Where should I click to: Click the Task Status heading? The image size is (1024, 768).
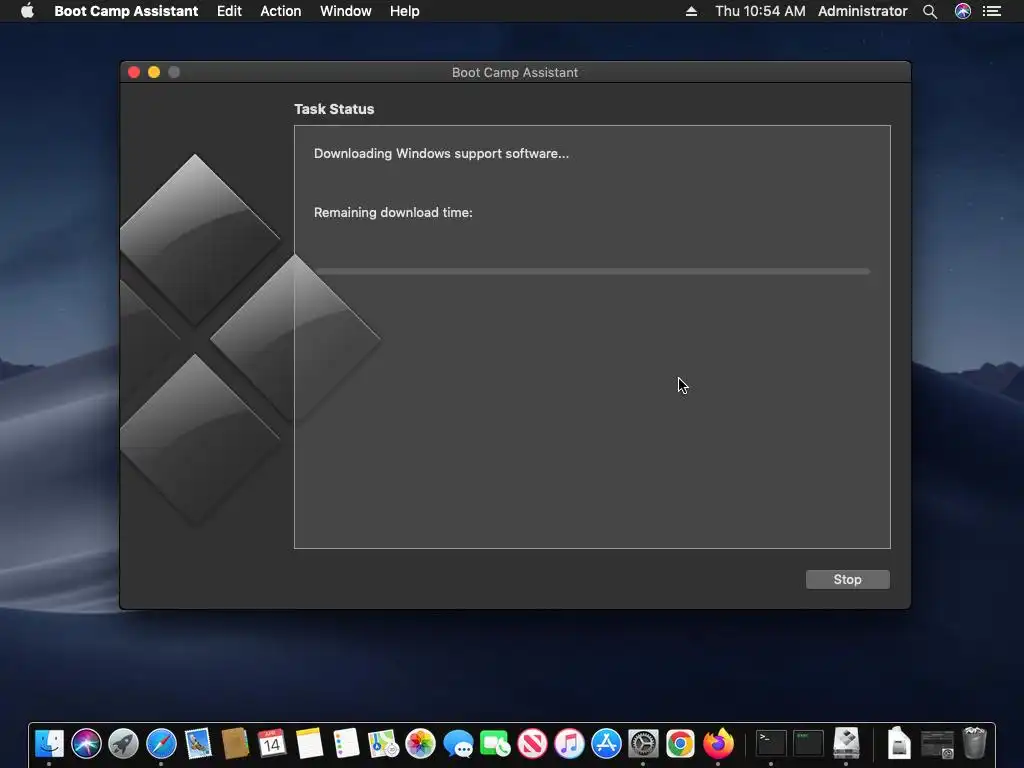pos(334,109)
